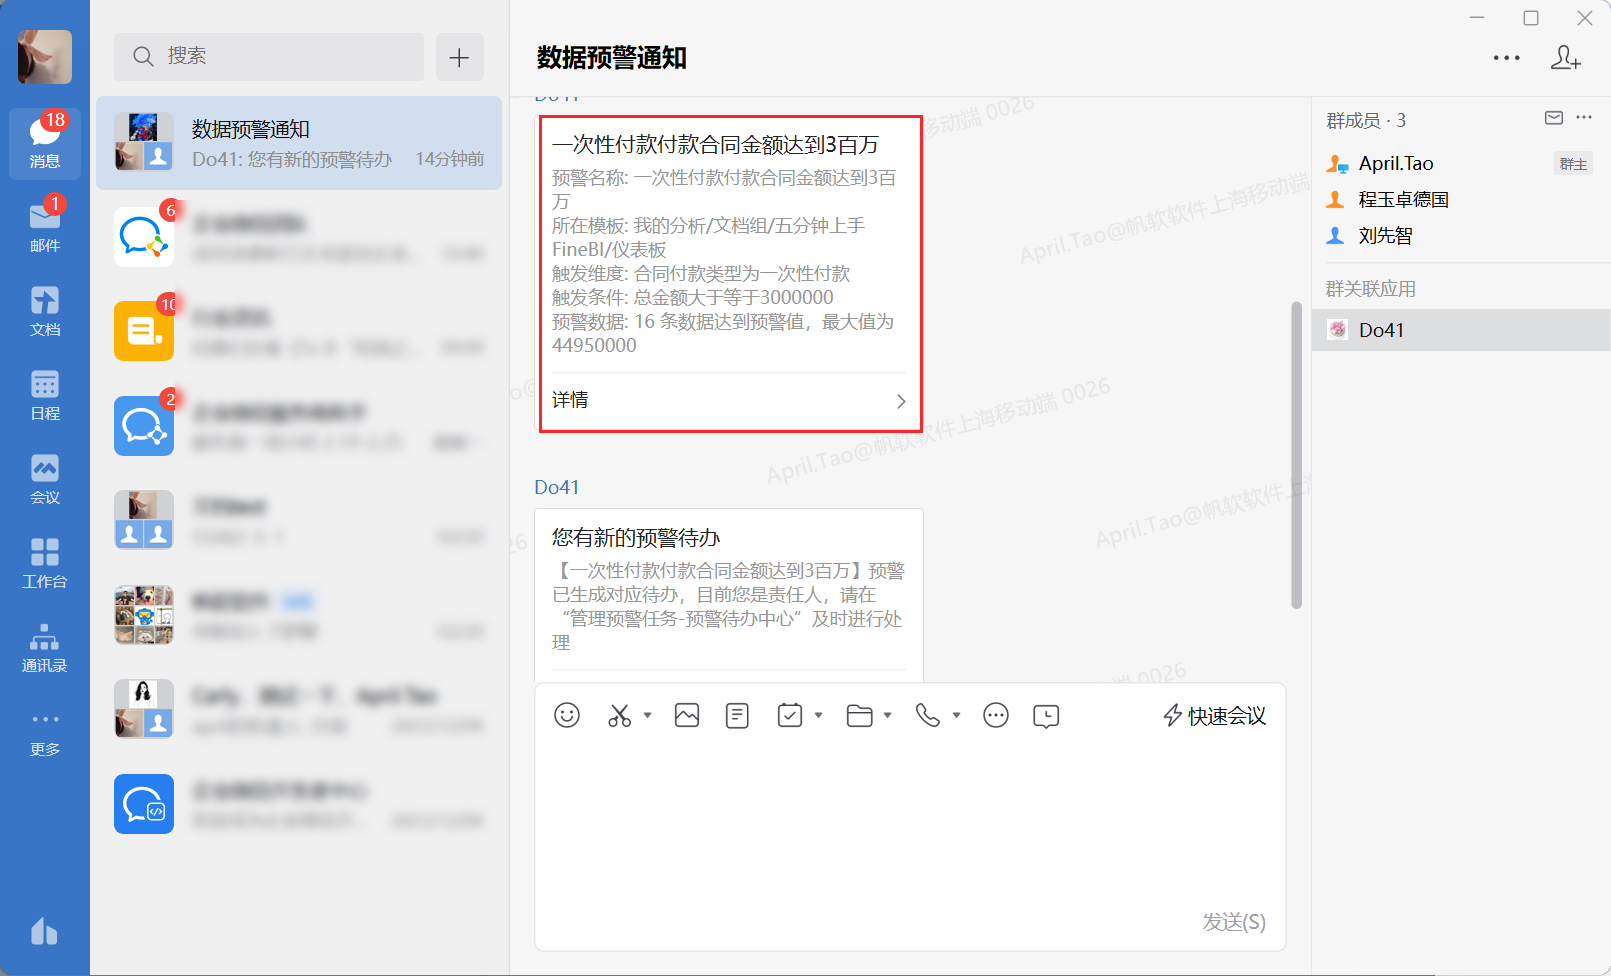Open the 文档 documents section
Viewport: 1611px width, 976px height.
pos(45,310)
